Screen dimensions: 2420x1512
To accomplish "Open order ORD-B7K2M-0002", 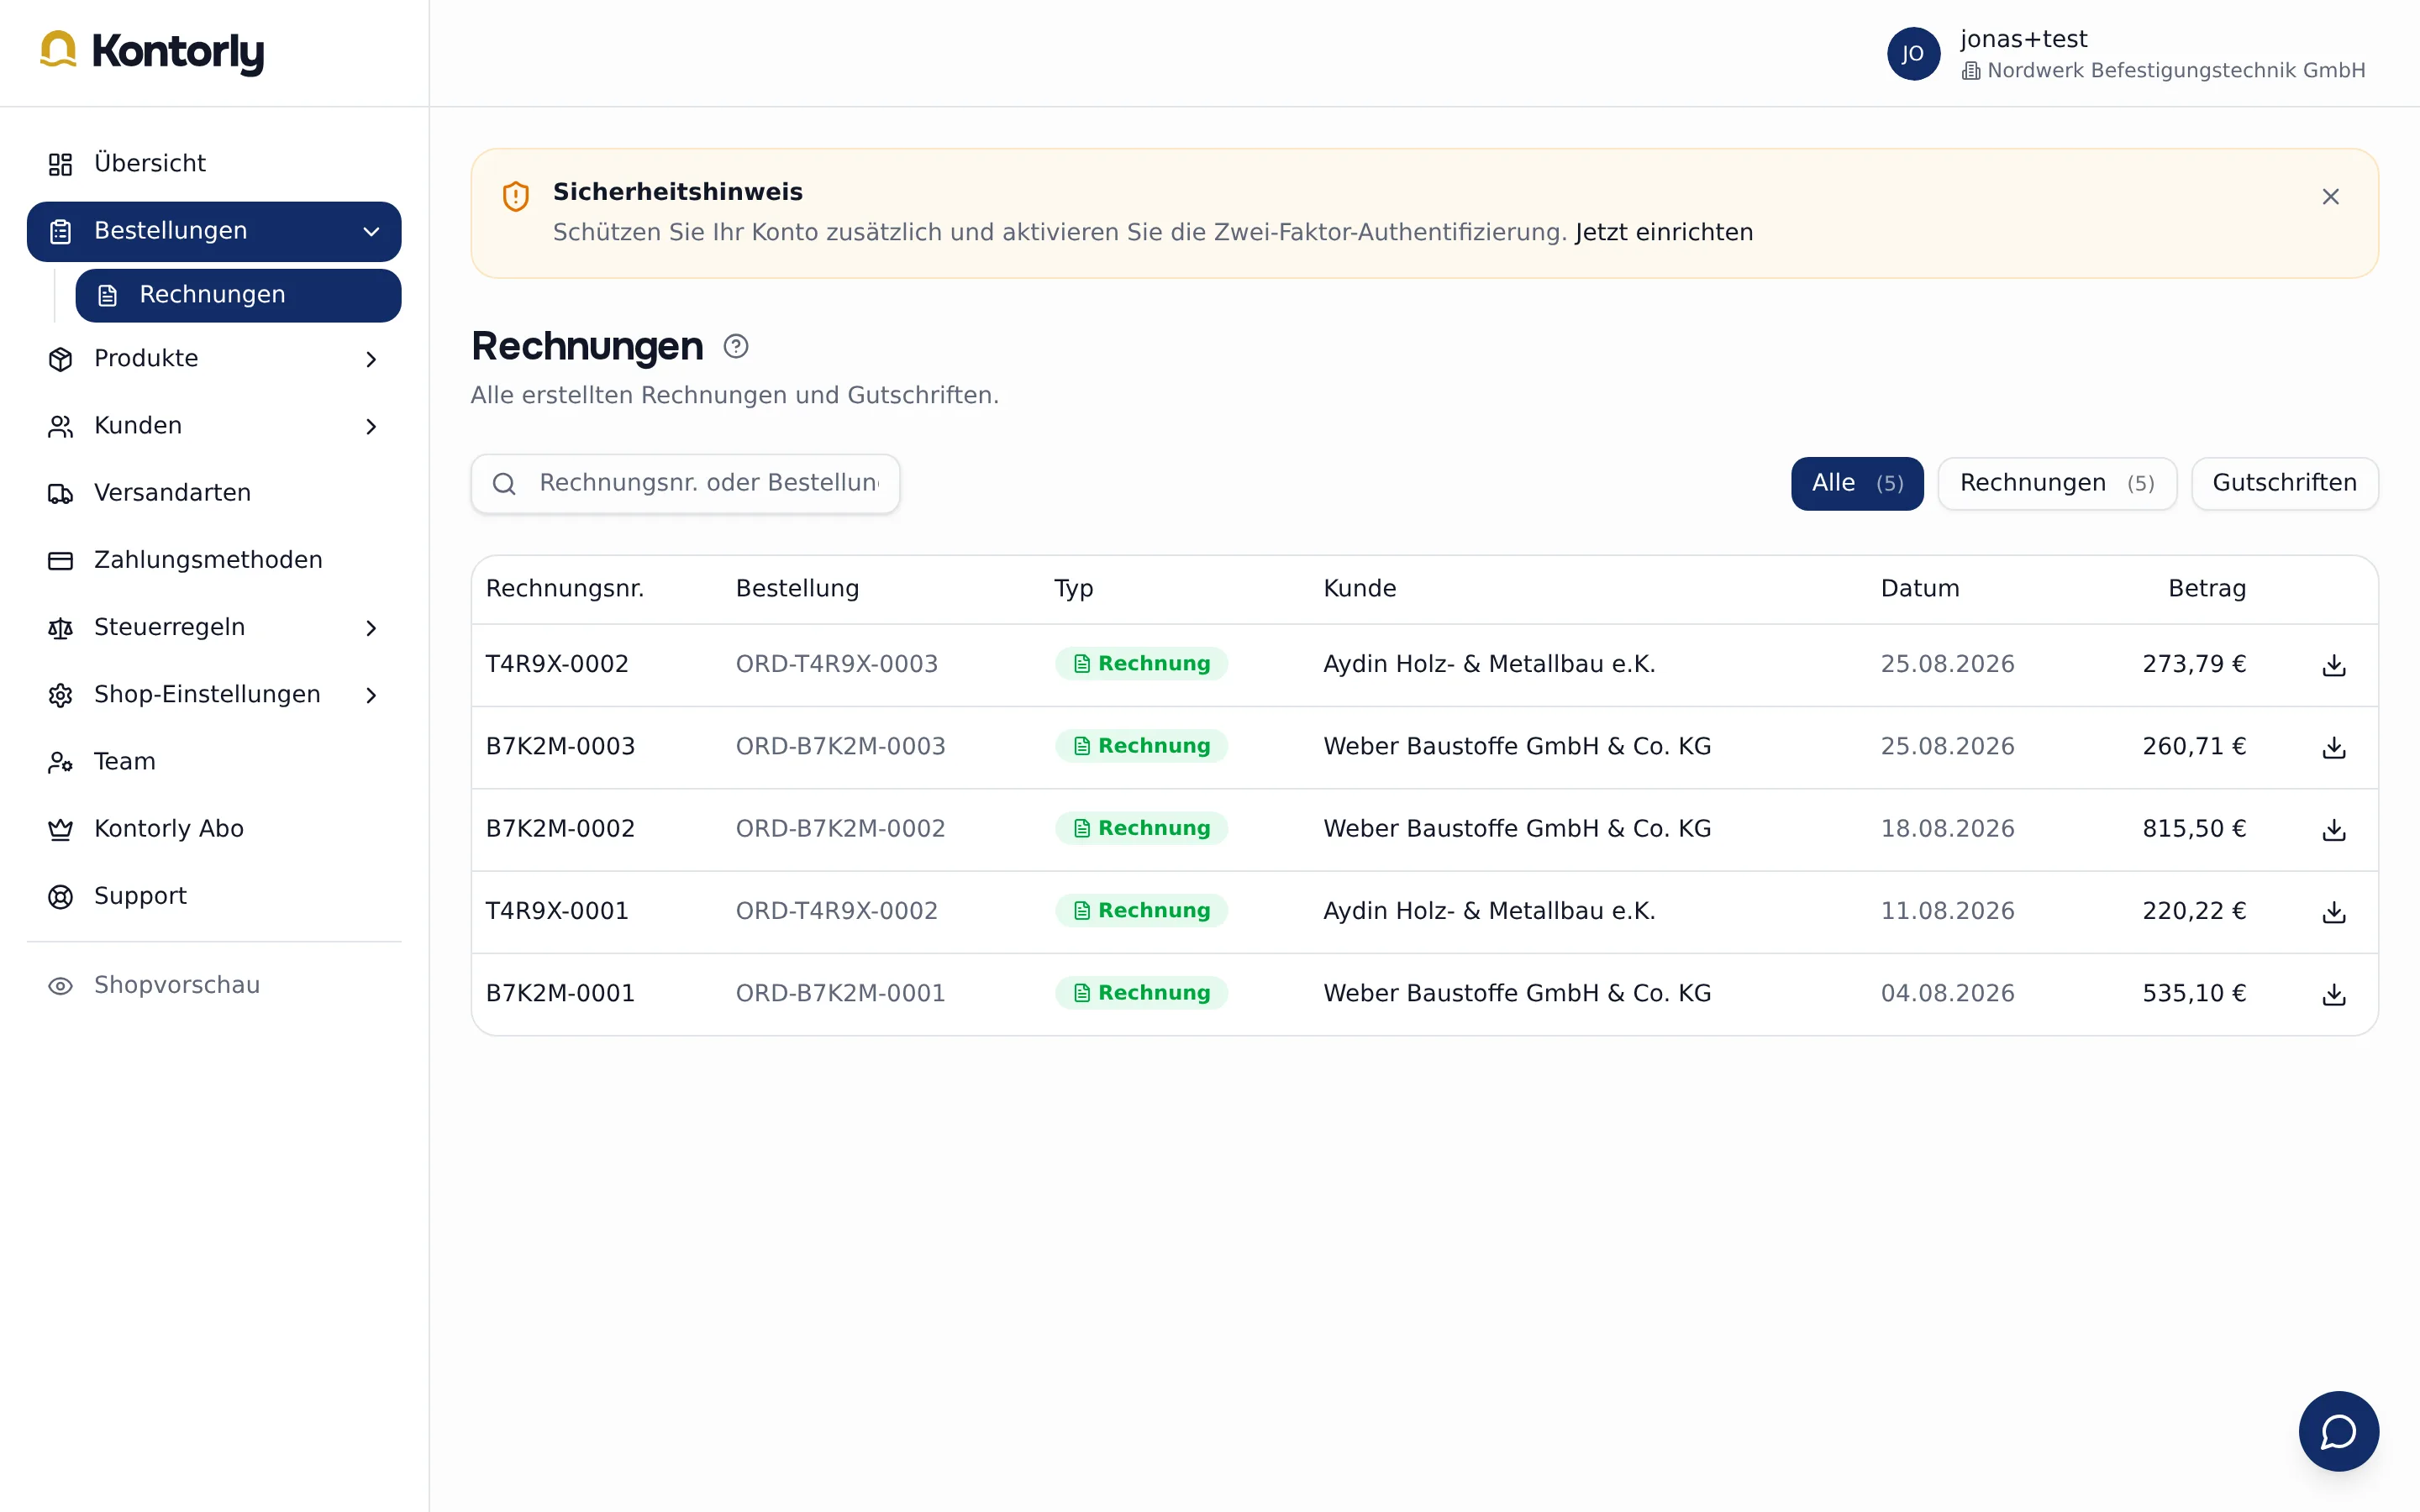I will coord(840,829).
